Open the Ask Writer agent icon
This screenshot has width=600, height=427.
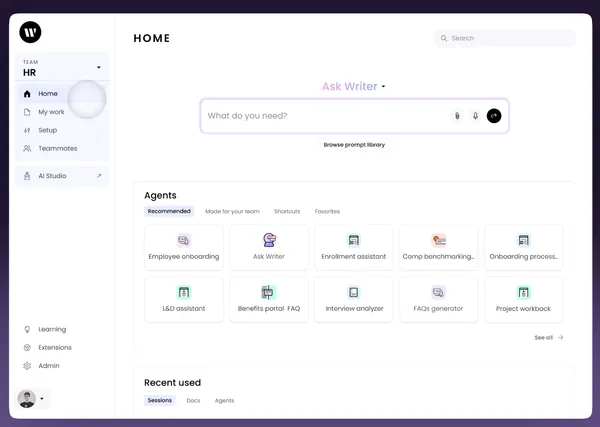pyautogui.click(x=269, y=240)
